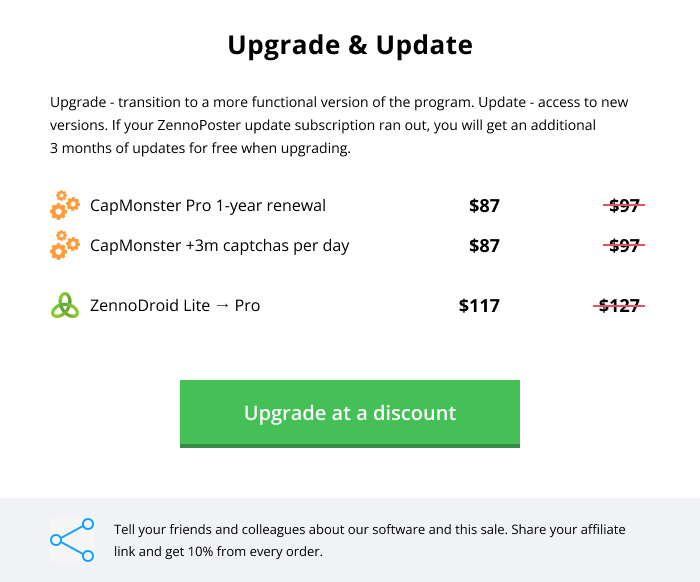This screenshot has width=700, height=582.
Task: Click the Upgrade at a discount button
Action: tap(350, 413)
